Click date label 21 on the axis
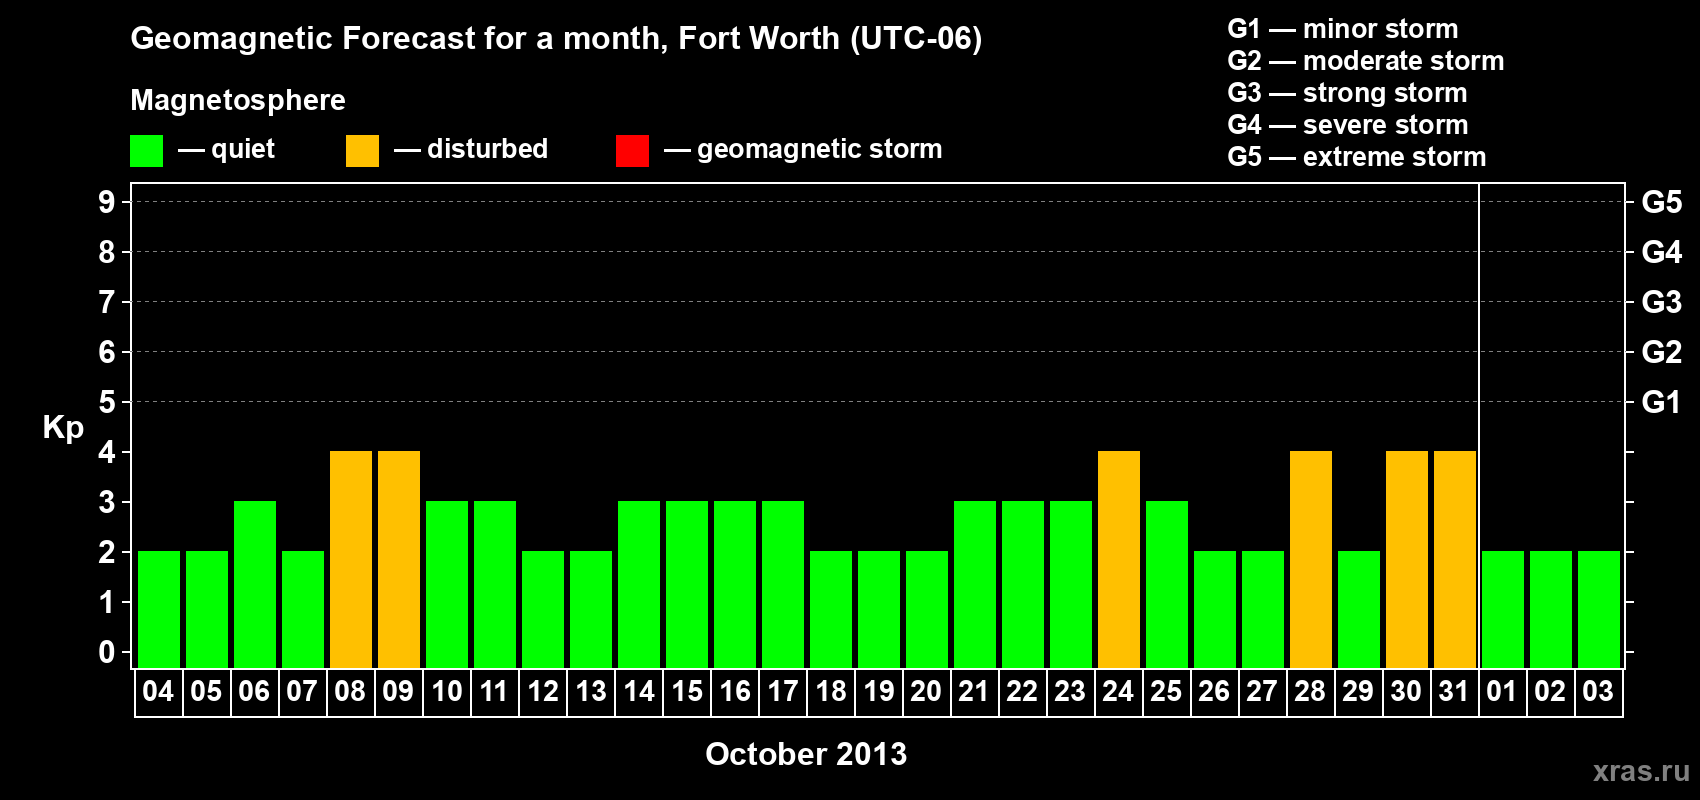The image size is (1700, 800). coord(974,692)
